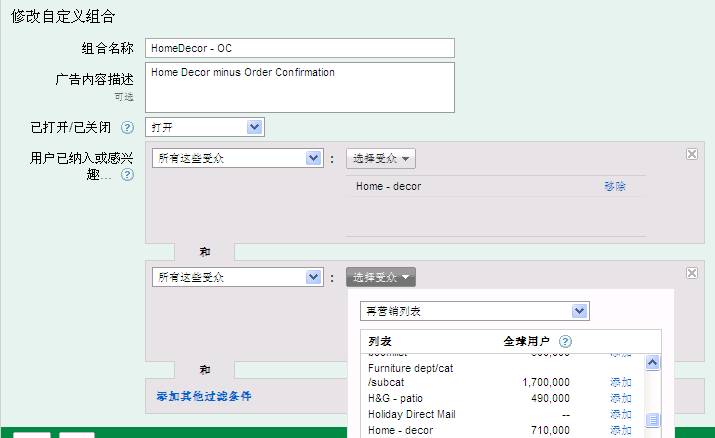This screenshot has height=438, width=715.
Task: Click the combination name input field
Action: tap(300, 48)
